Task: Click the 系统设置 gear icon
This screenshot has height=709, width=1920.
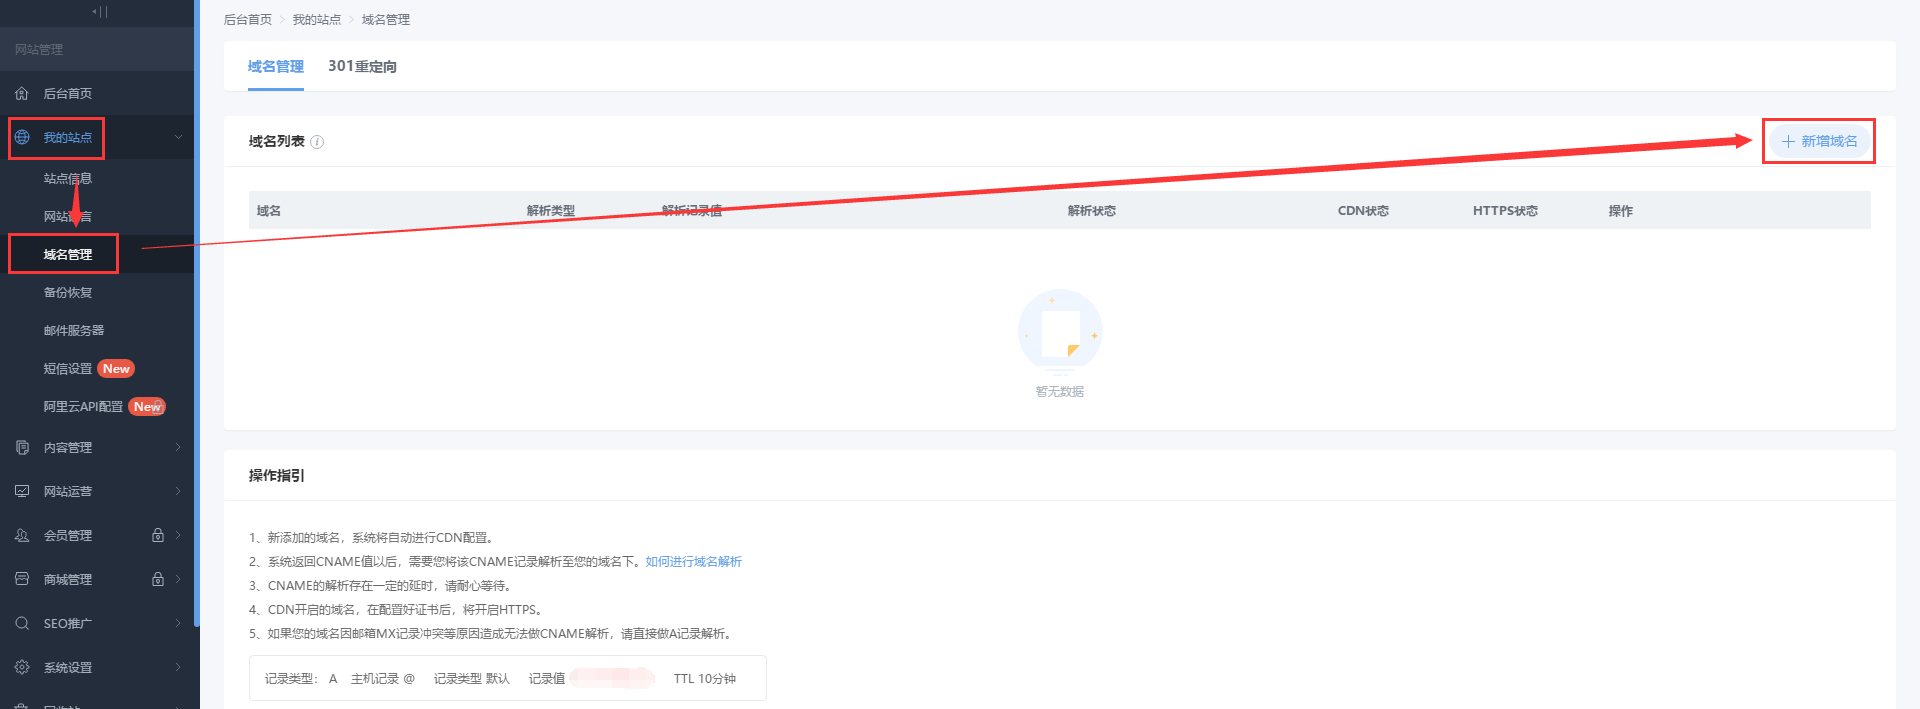Action: 22,667
